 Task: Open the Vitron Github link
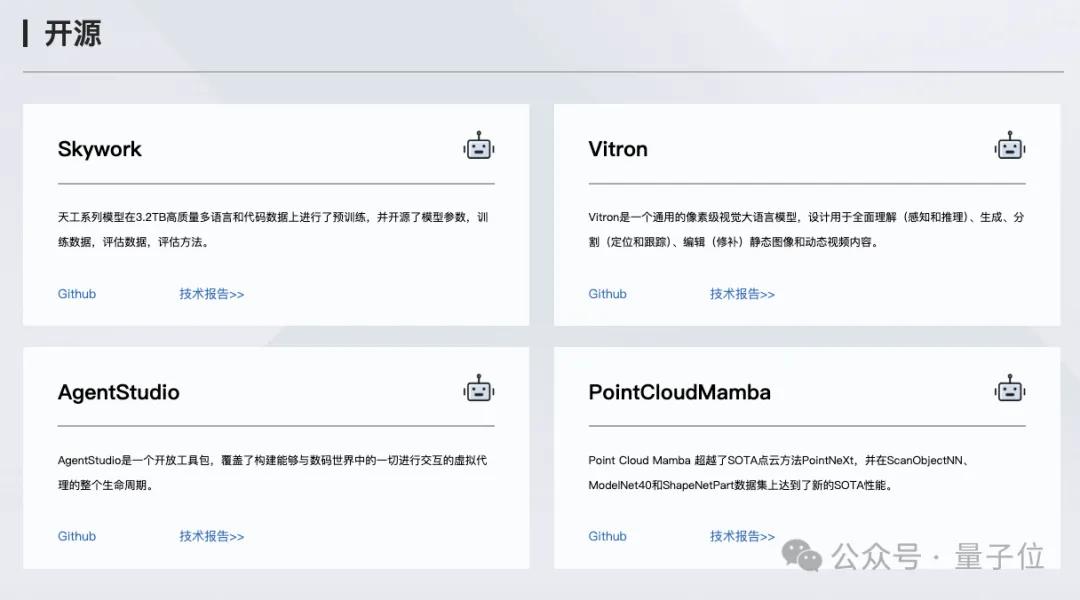607,294
